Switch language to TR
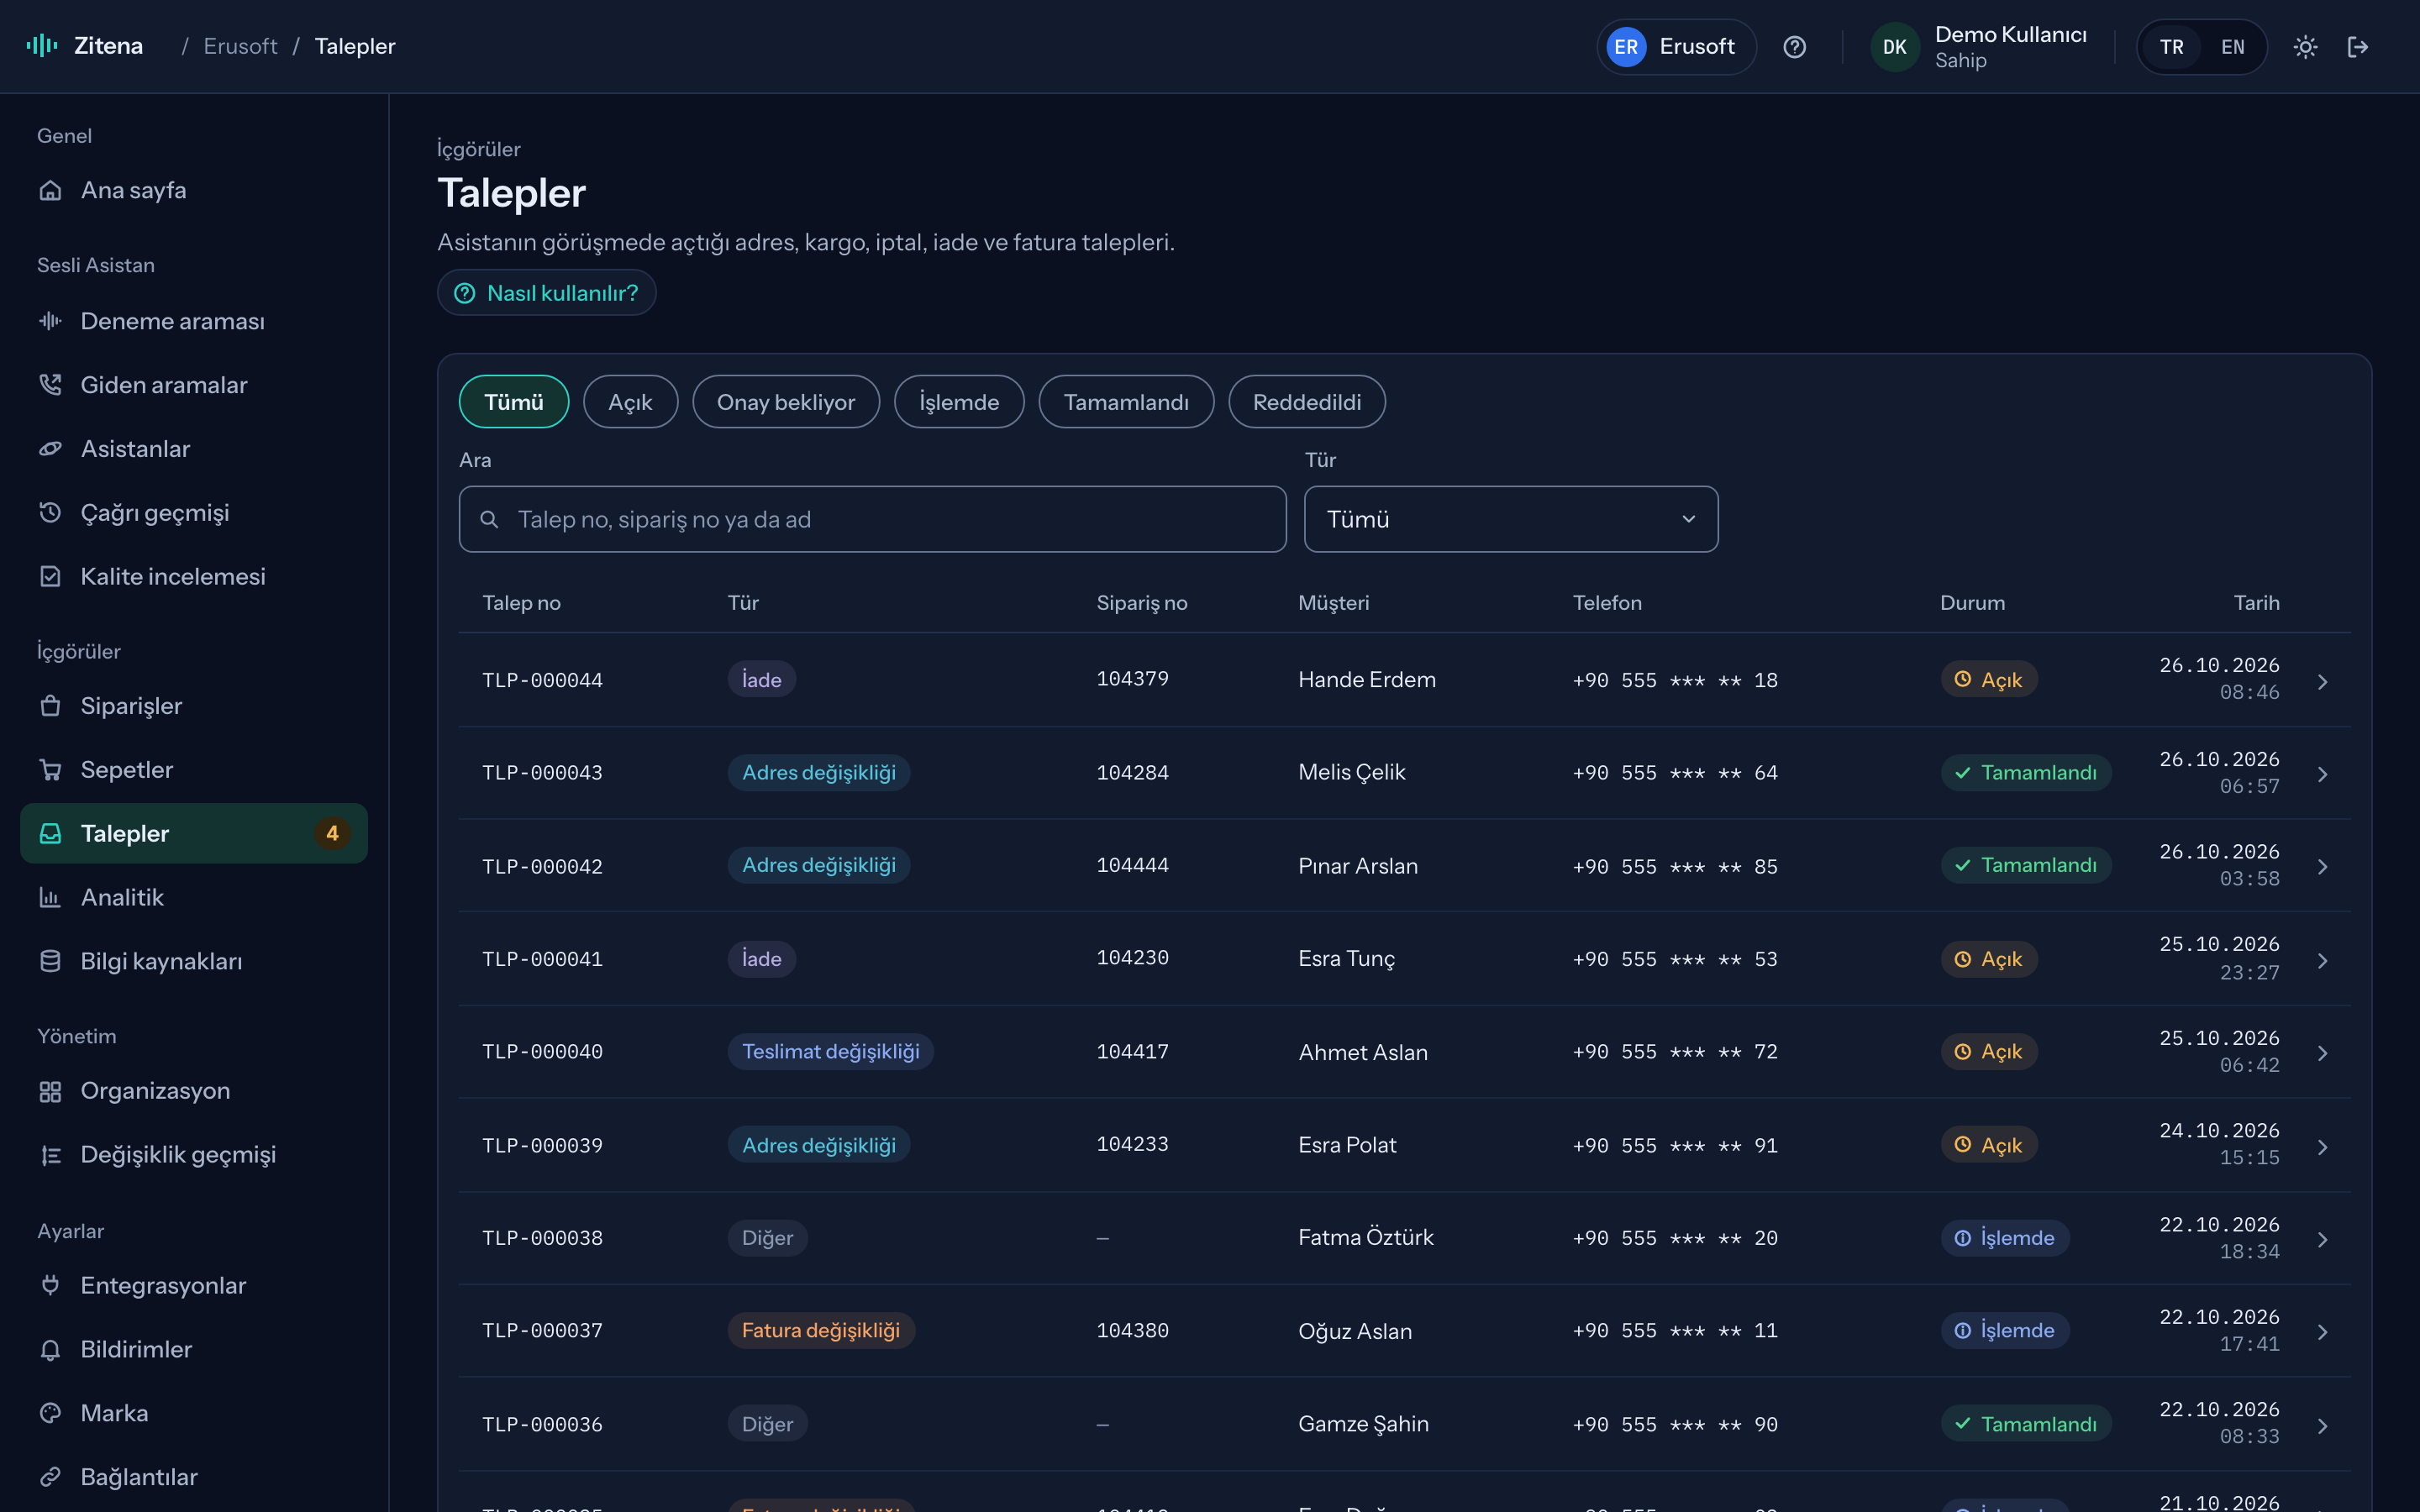This screenshot has height=1512, width=2420. [x=2171, y=47]
